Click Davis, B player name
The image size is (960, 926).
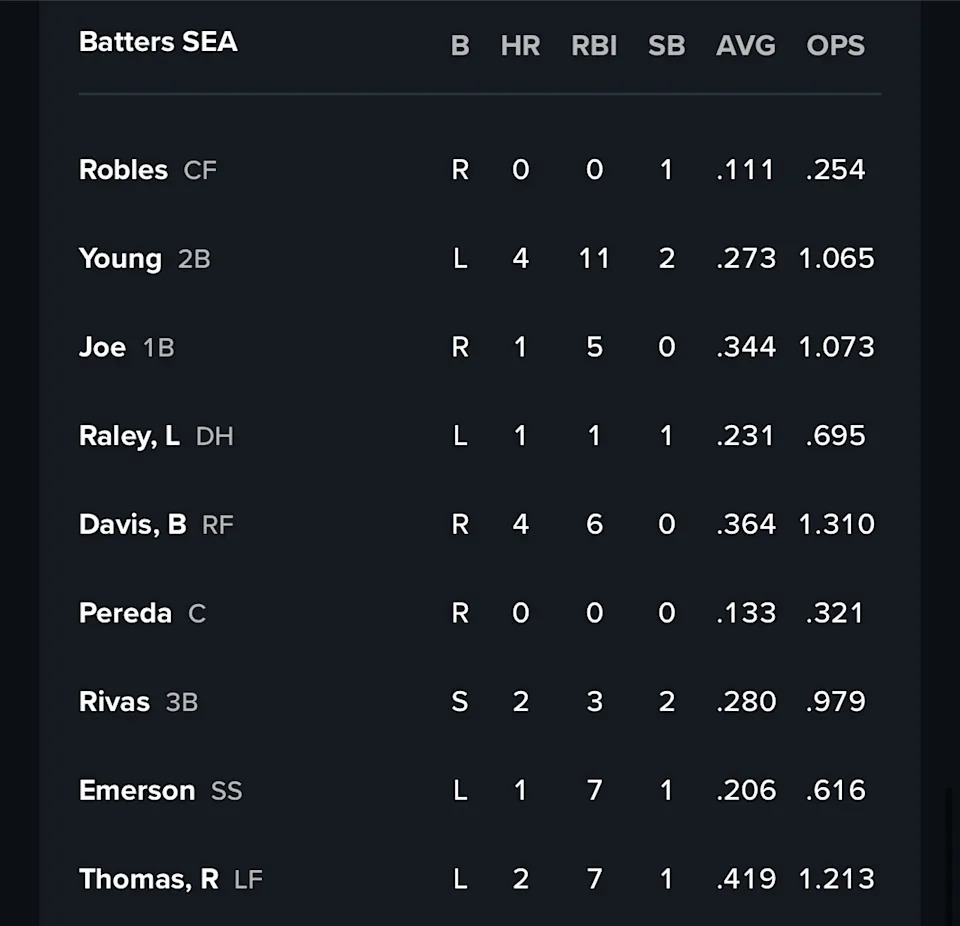pyautogui.click(x=132, y=524)
